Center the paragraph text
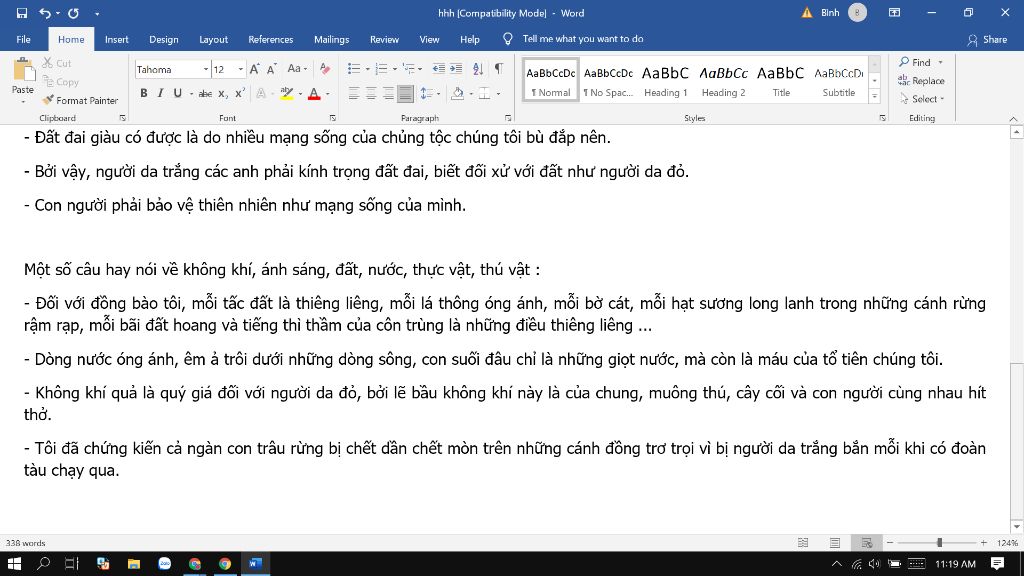 371,94
